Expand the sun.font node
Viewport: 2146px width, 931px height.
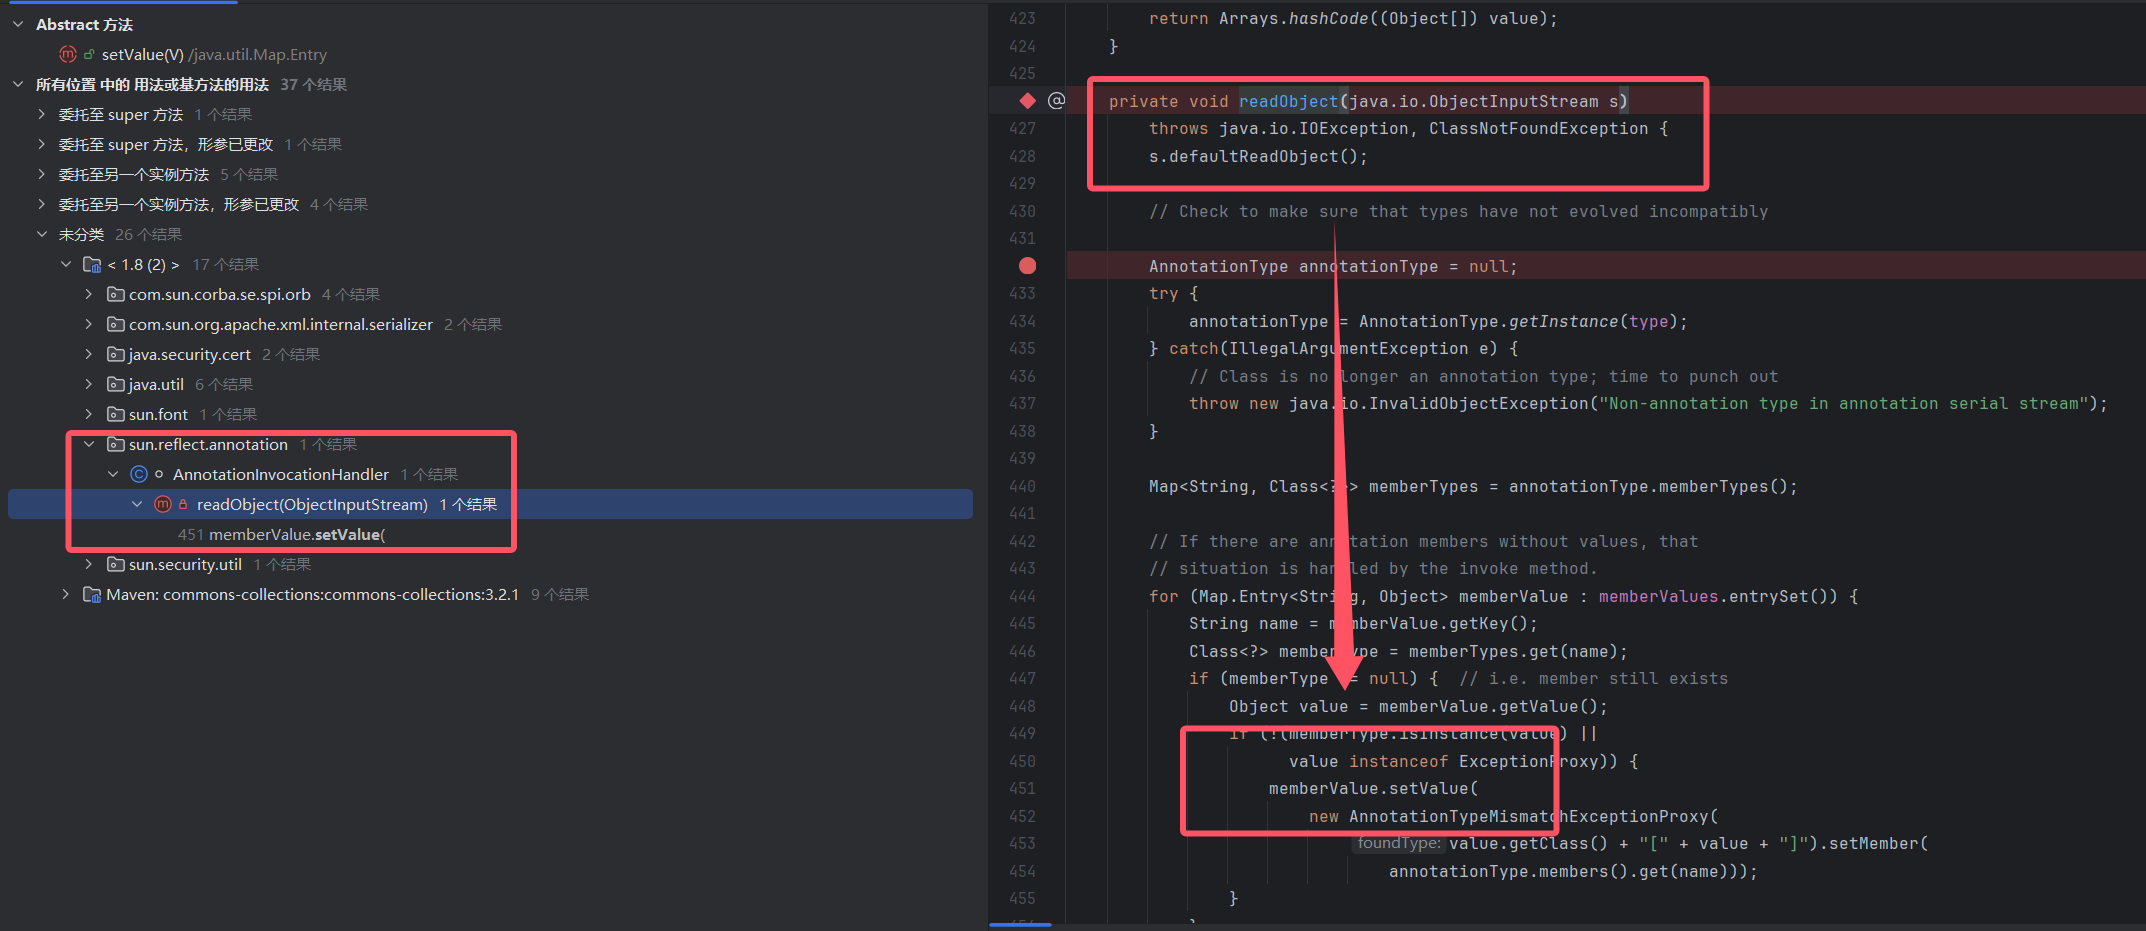tap(89, 414)
